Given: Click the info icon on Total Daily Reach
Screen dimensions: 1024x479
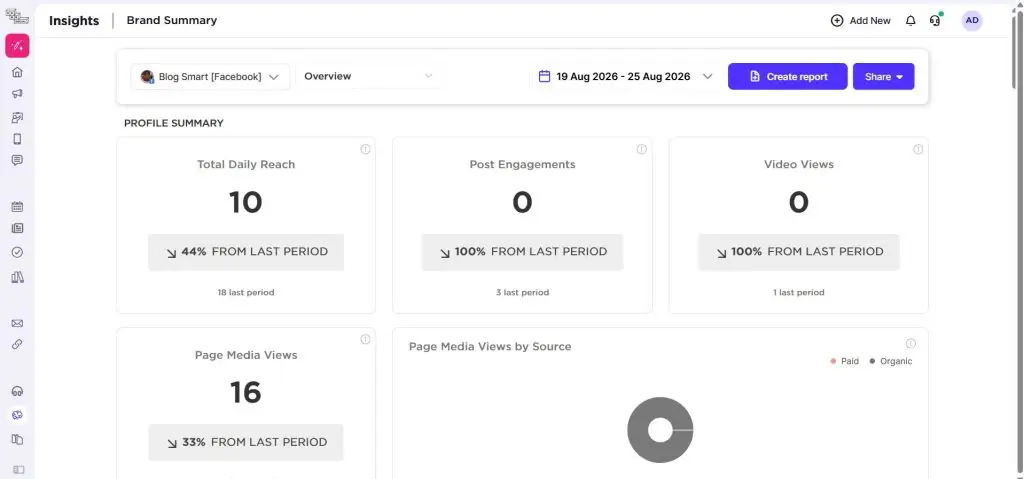Looking at the screenshot, I should pyautogui.click(x=365, y=149).
